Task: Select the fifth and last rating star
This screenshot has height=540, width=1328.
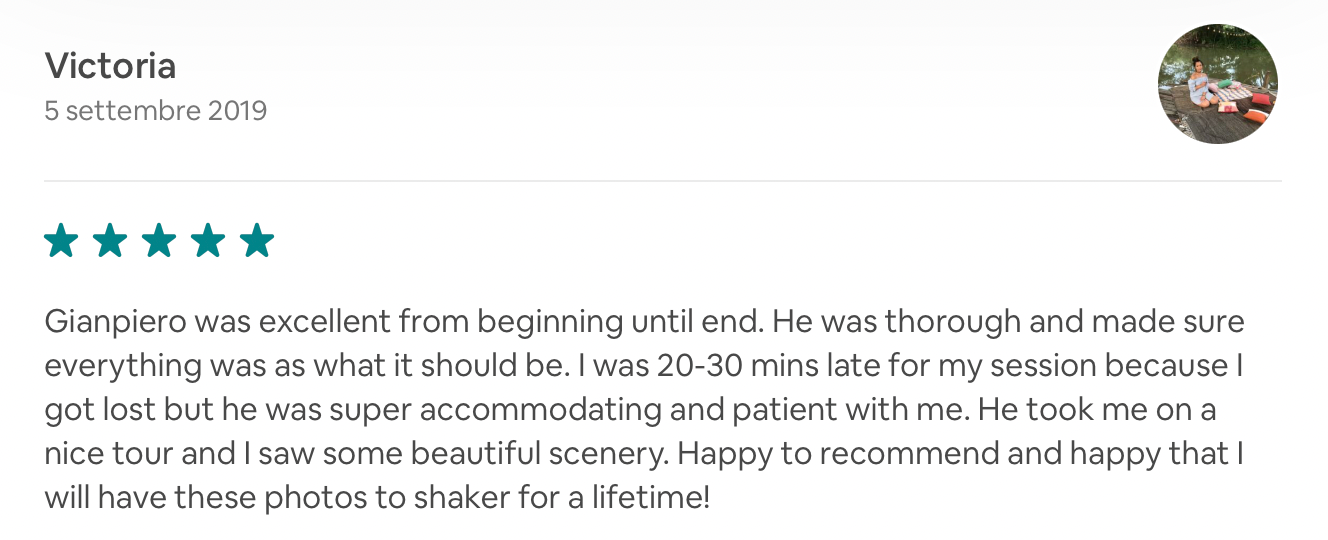Action: [x=257, y=241]
